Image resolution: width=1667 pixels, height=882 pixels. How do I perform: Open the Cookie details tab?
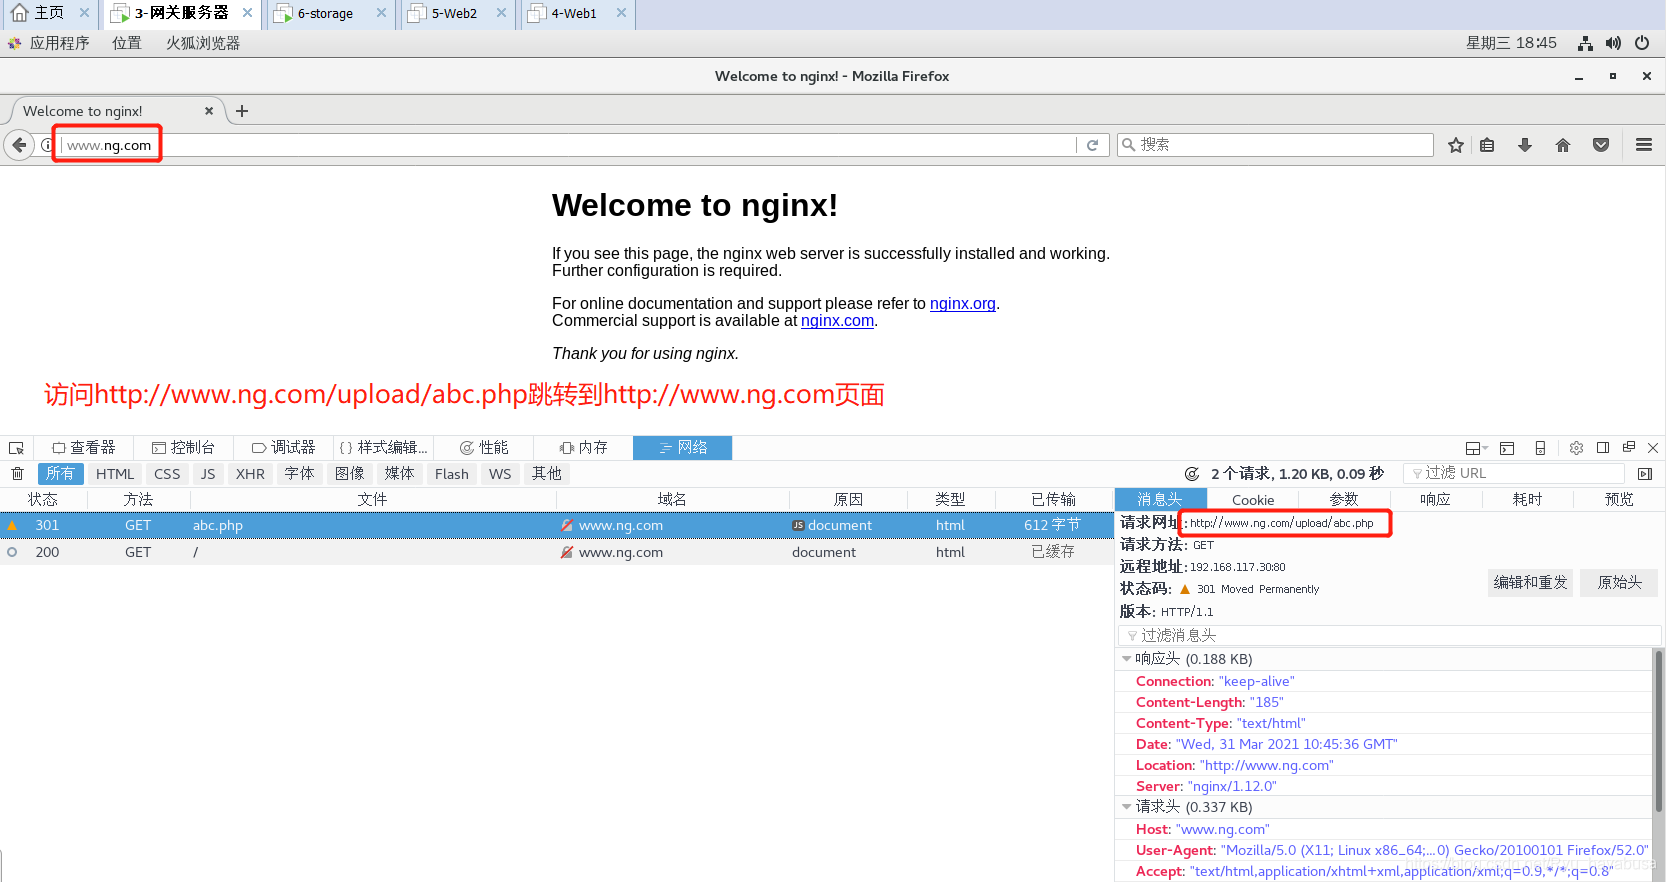1253,500
